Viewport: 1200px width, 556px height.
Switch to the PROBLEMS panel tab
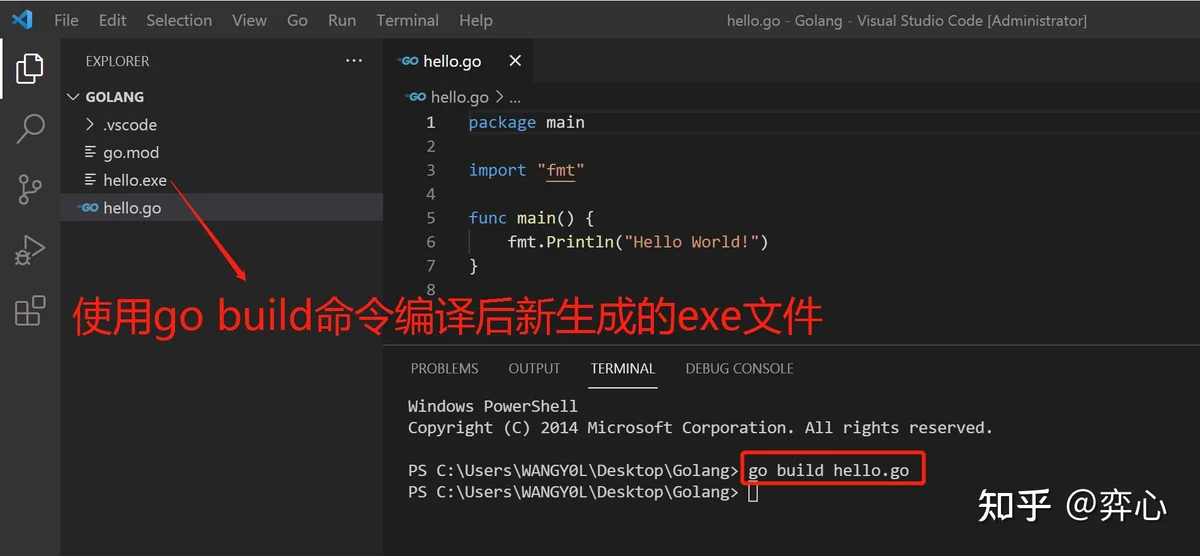[x=444, y=368]
